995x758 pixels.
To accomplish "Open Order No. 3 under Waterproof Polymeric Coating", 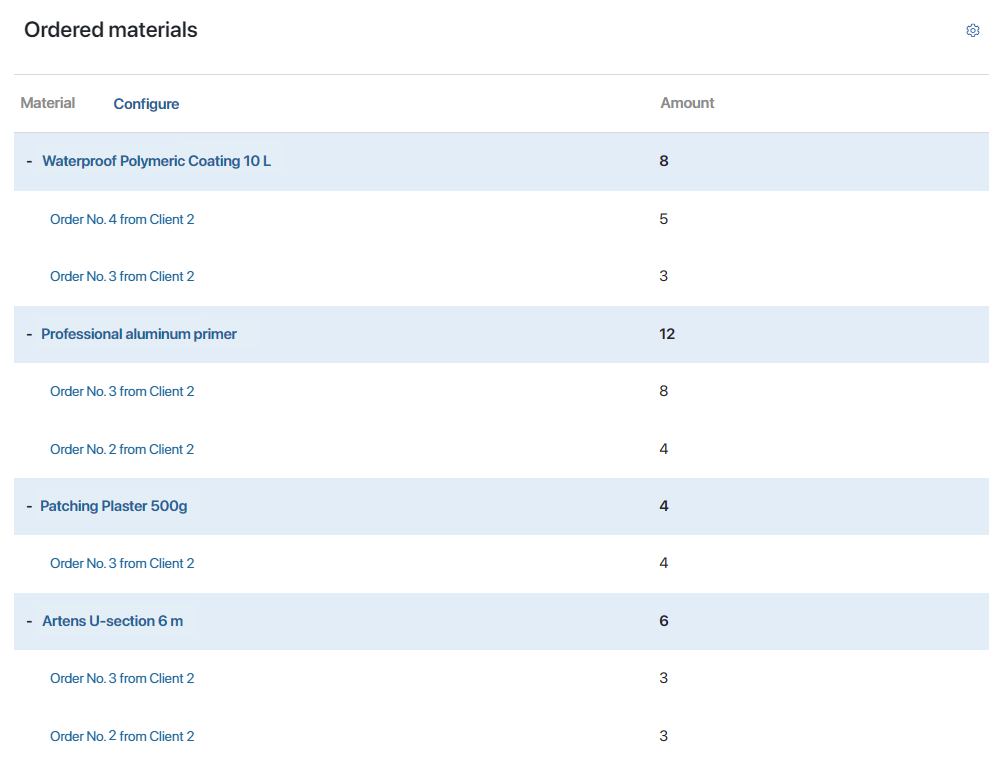I will click(x=122, y=276).
